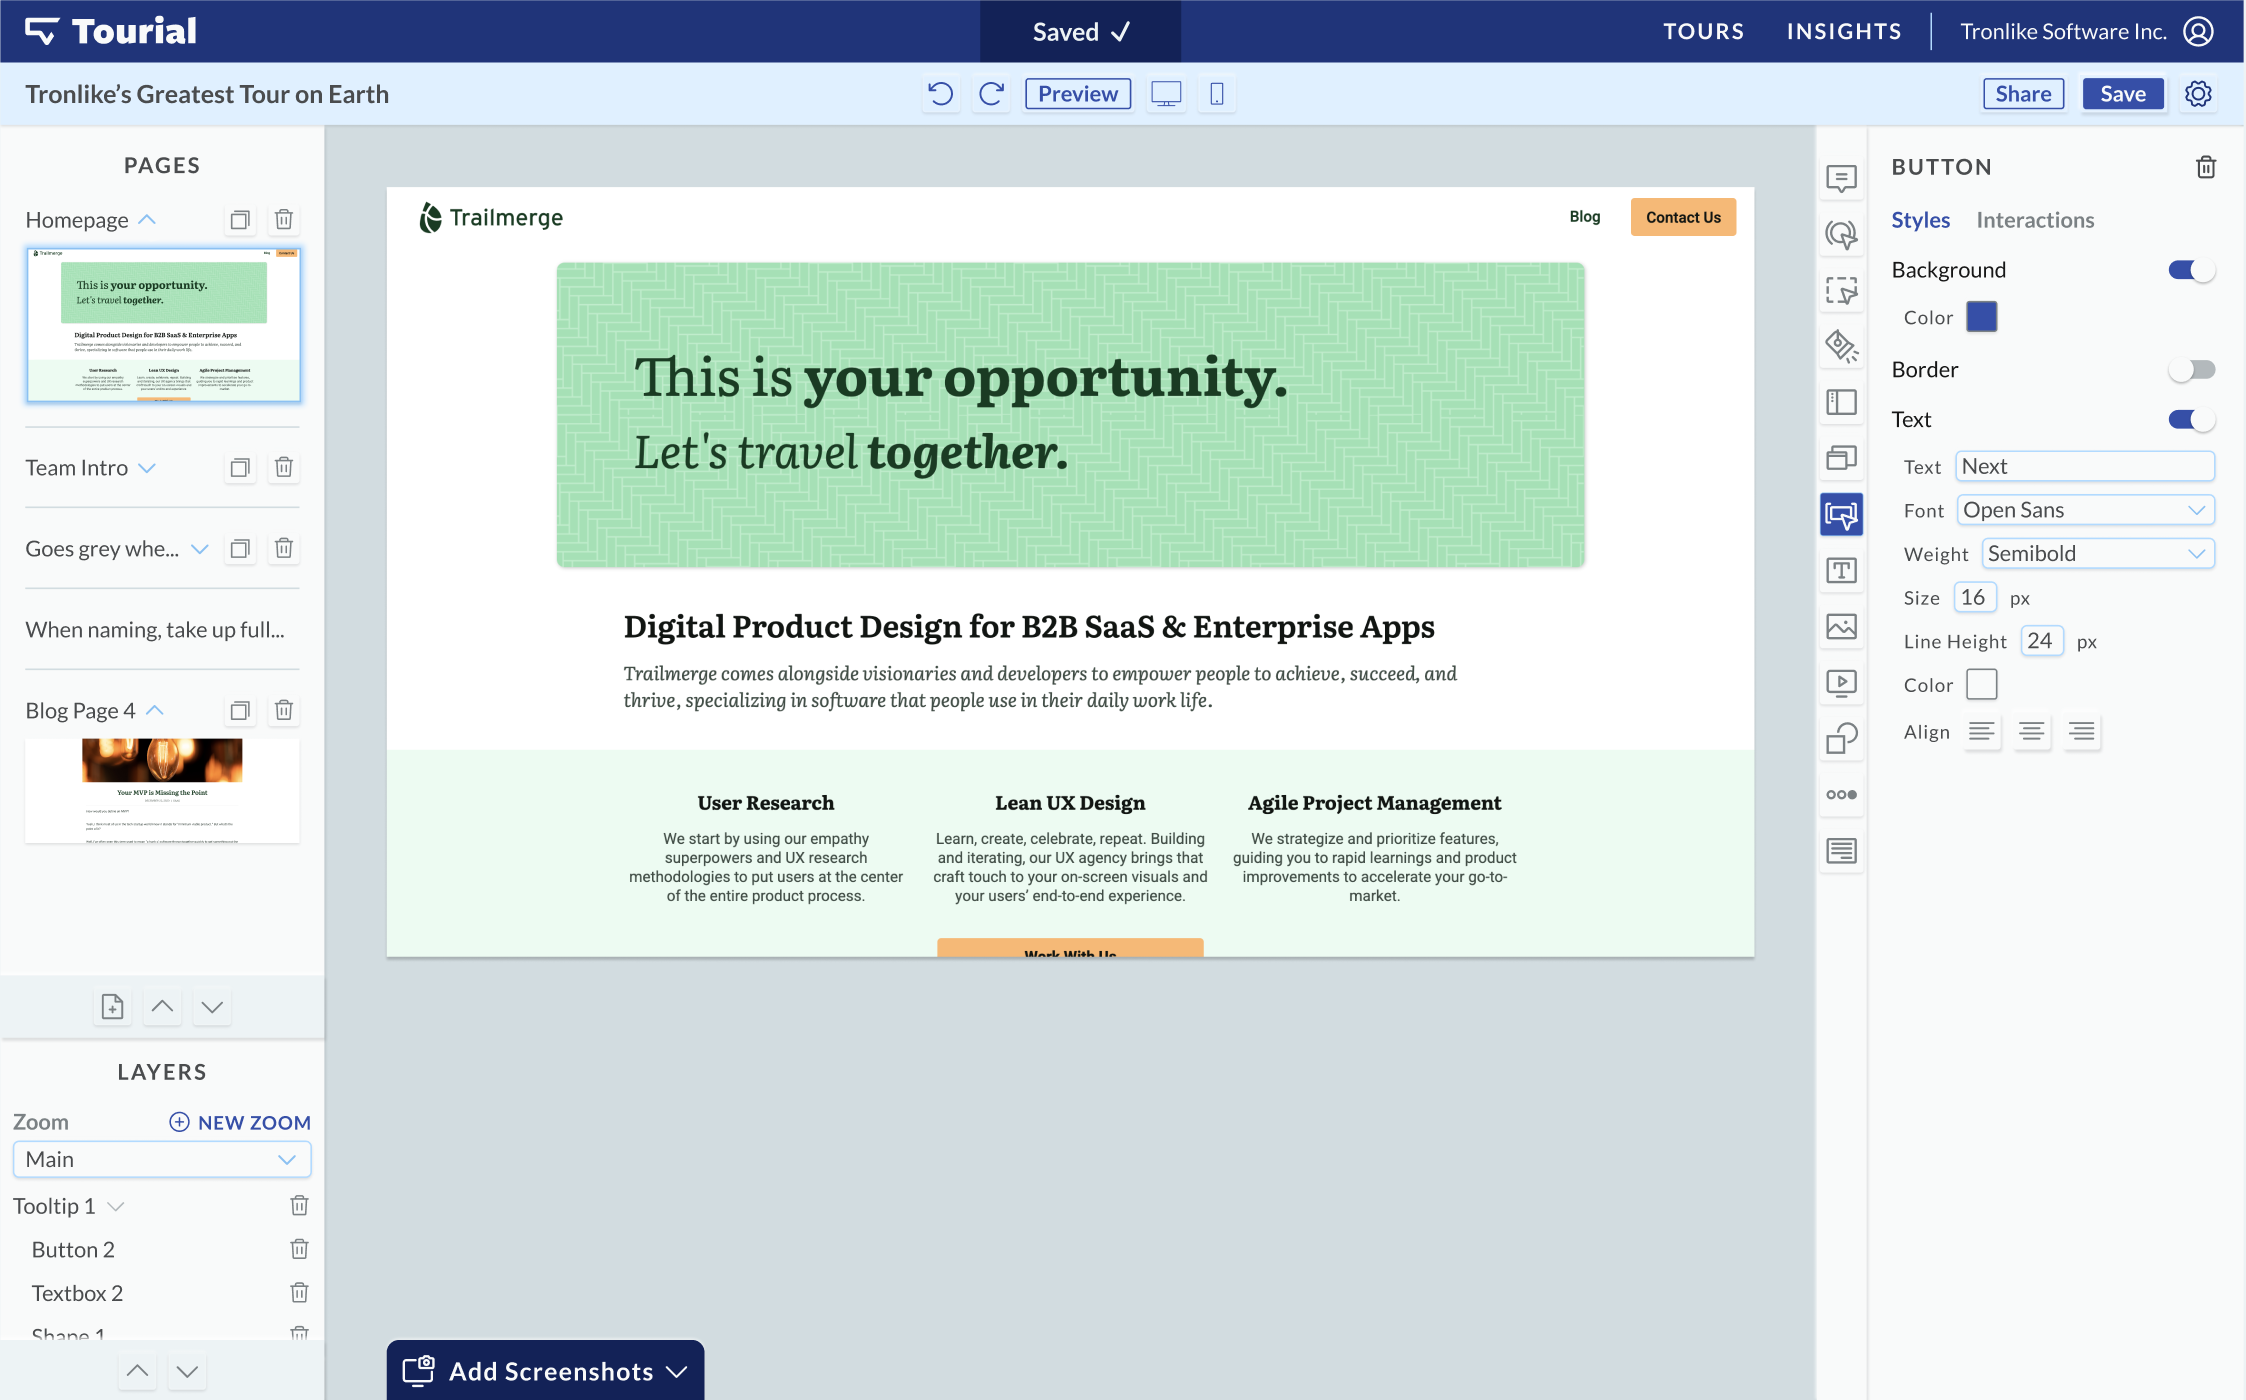Viewport: 2246px width, 1400px height.
Task: Switch to mobile device view
Action: point(1216,94)
